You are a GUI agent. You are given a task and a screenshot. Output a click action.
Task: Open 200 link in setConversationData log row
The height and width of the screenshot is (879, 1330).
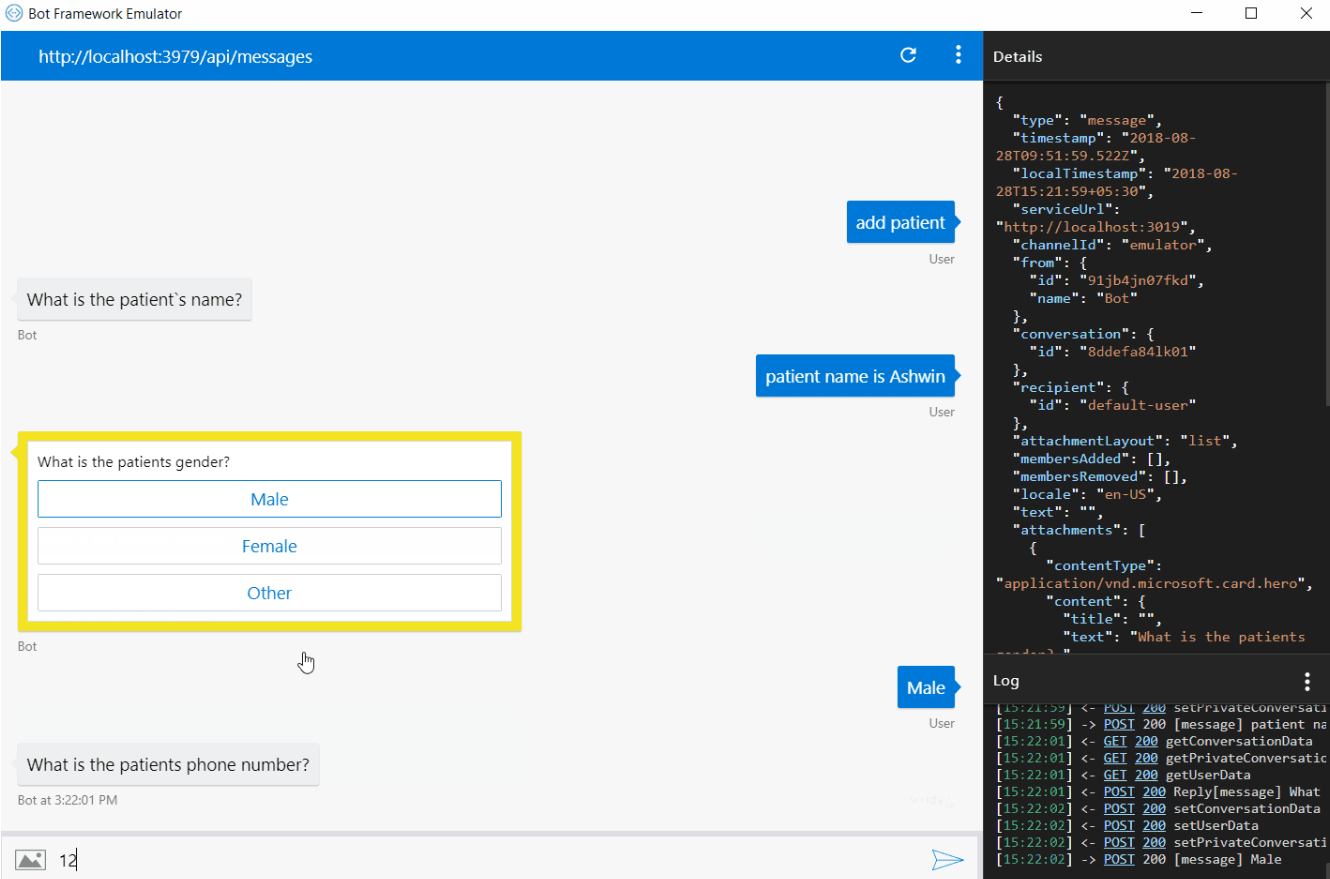point(1154,808)
